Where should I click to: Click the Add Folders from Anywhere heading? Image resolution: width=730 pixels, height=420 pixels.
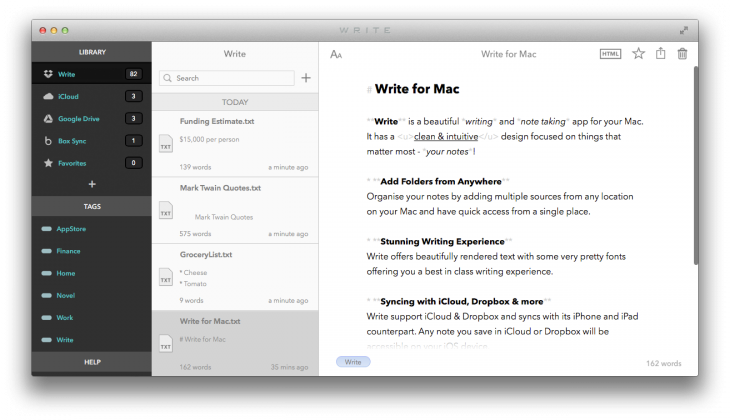441,182
